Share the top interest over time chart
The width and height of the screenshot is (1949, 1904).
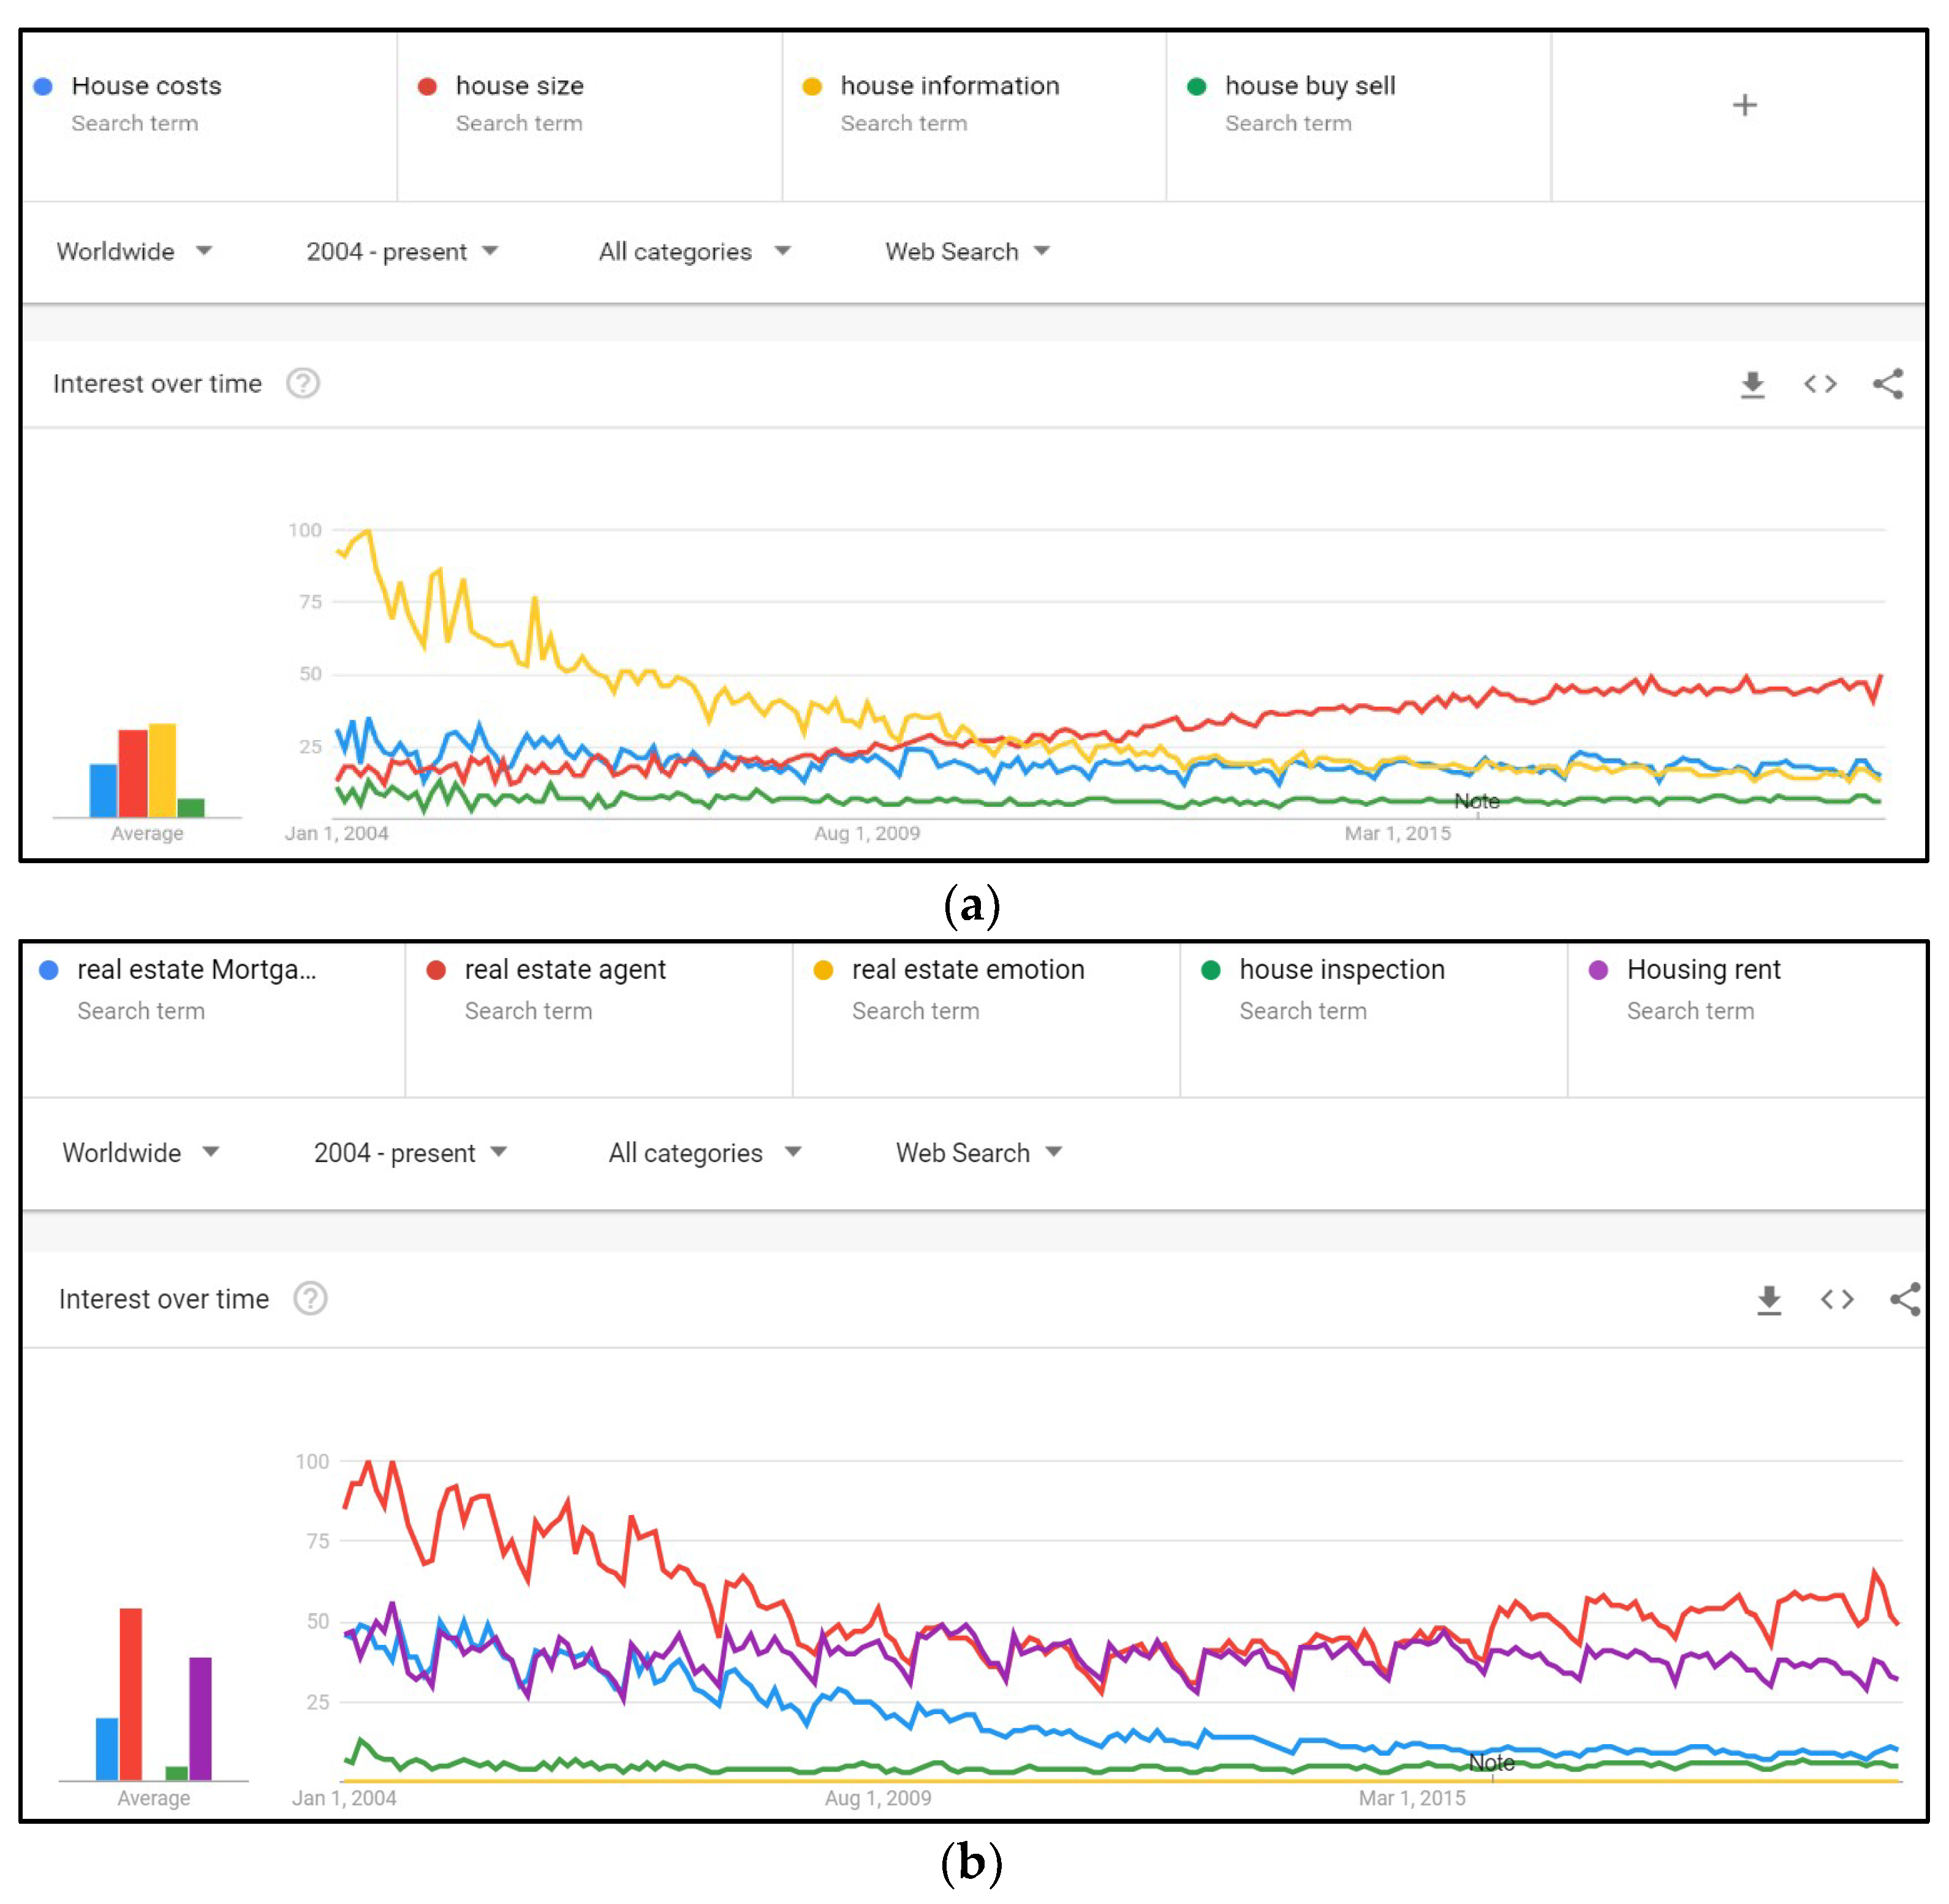coord(1887,384)
